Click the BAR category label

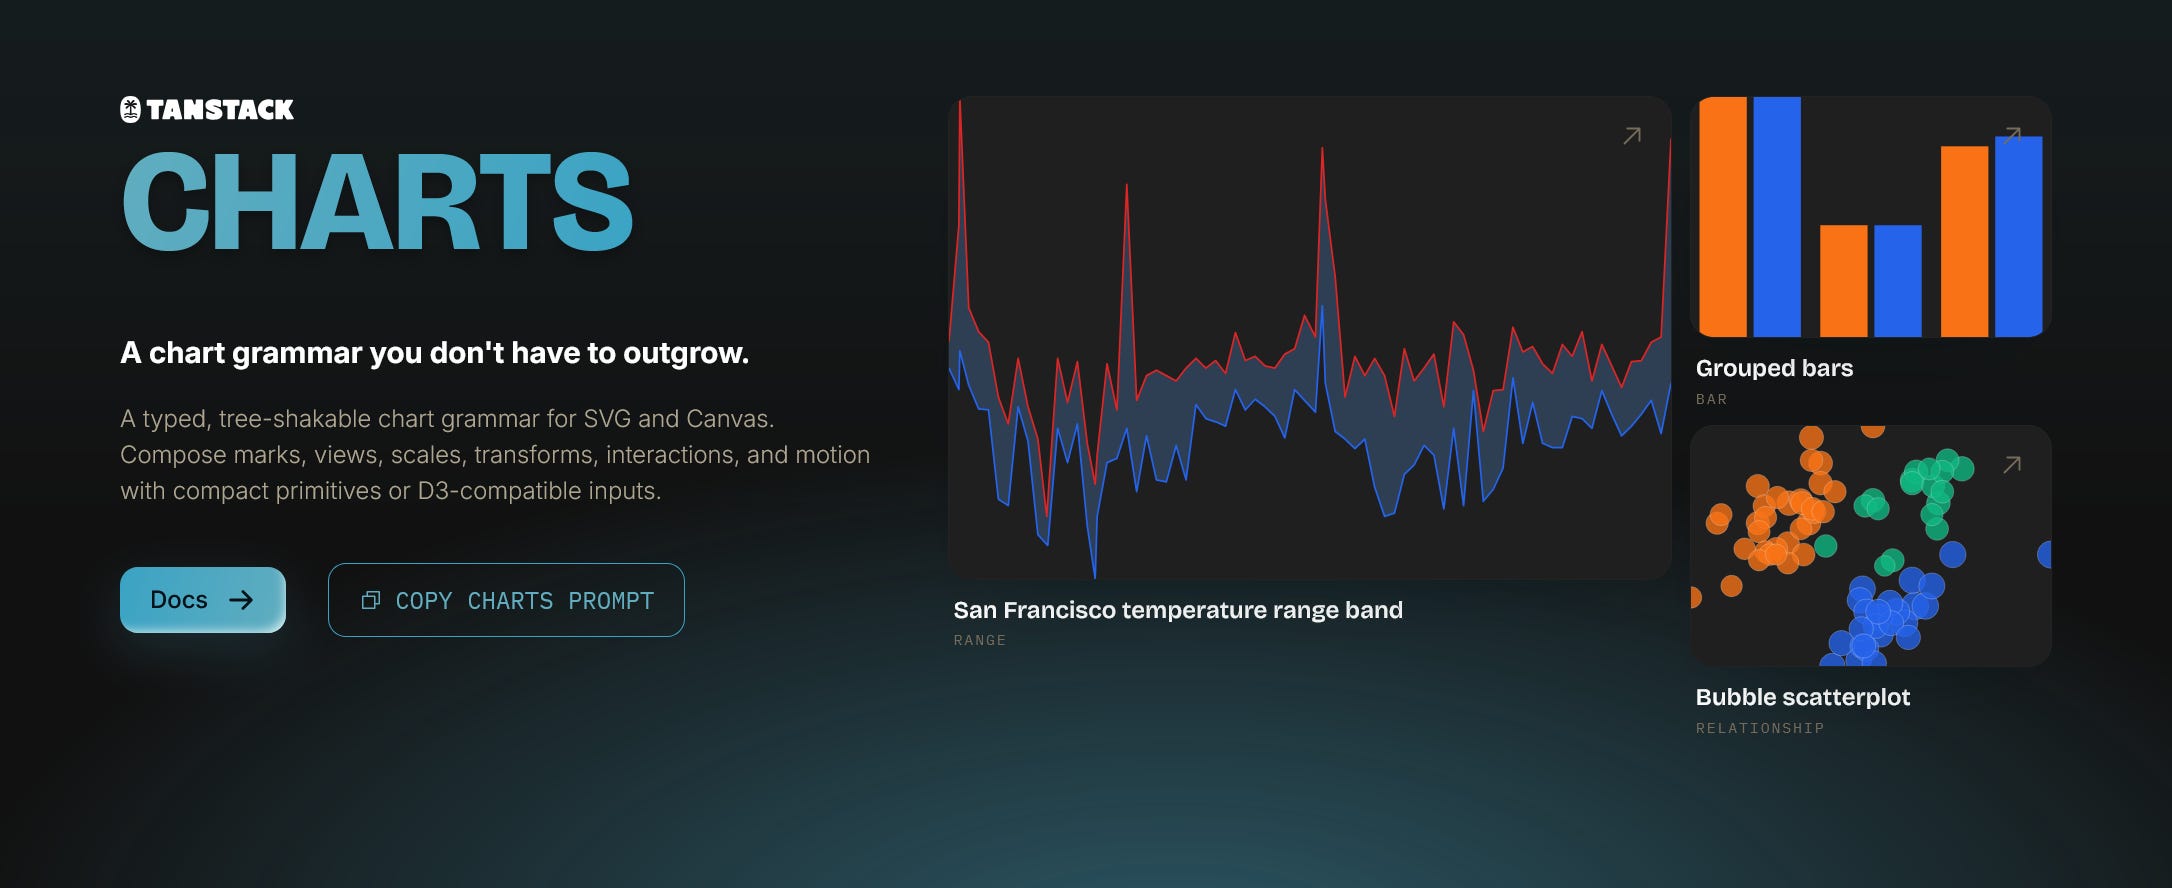[x=1712, y=399]
